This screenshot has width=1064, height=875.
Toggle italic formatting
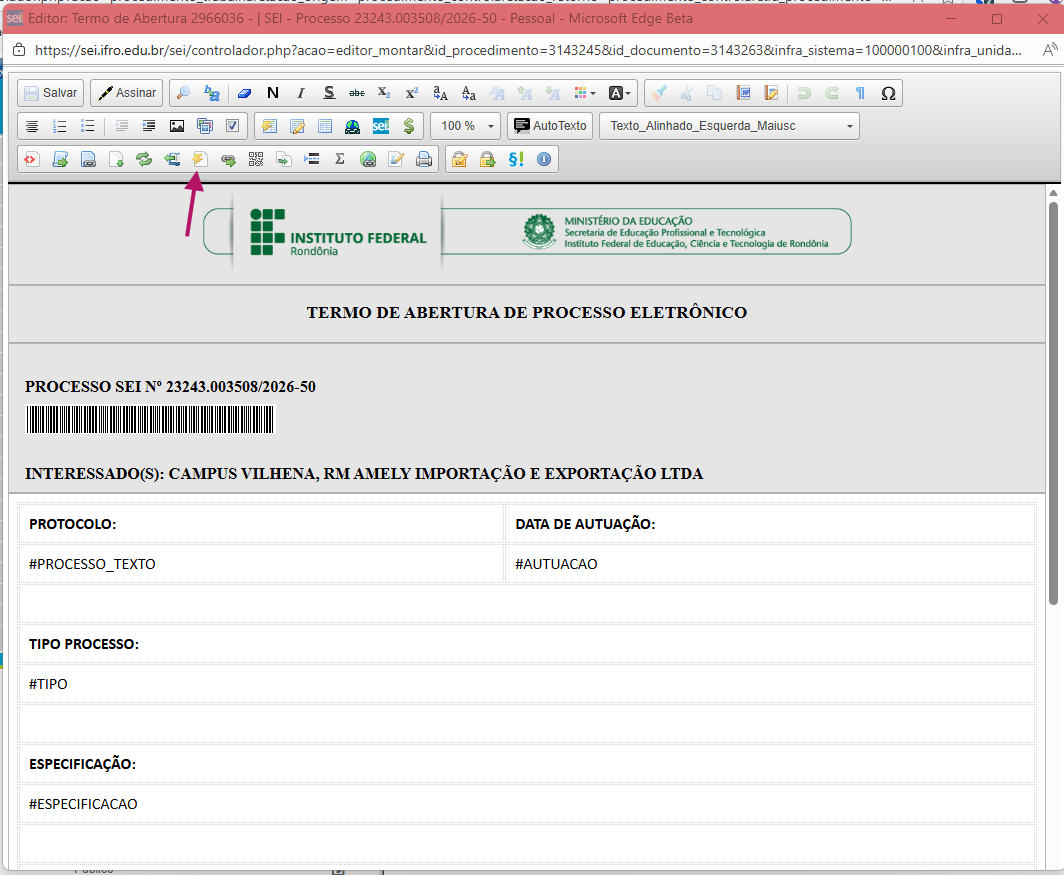tap(300, 93)
